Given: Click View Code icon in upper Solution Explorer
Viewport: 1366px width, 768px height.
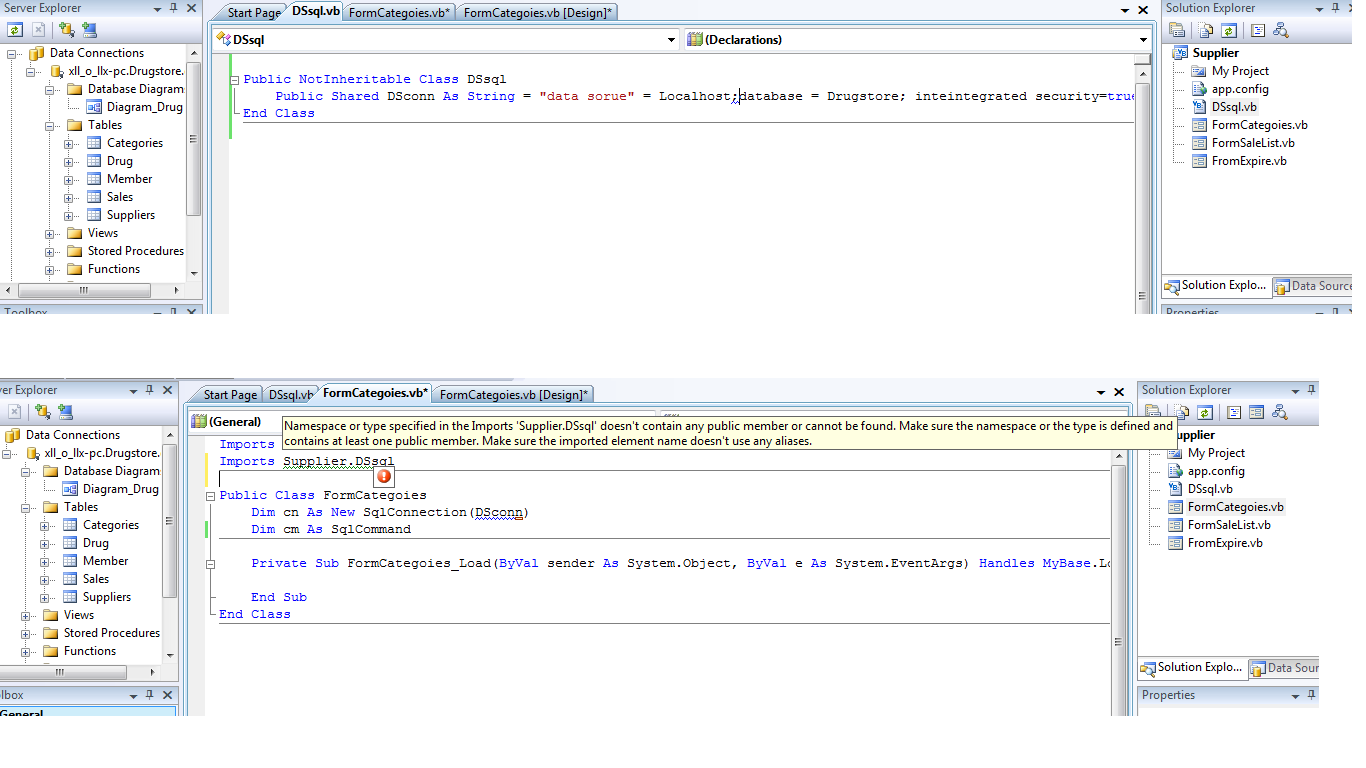Looking at the screenshot, I should [1259, 30].
